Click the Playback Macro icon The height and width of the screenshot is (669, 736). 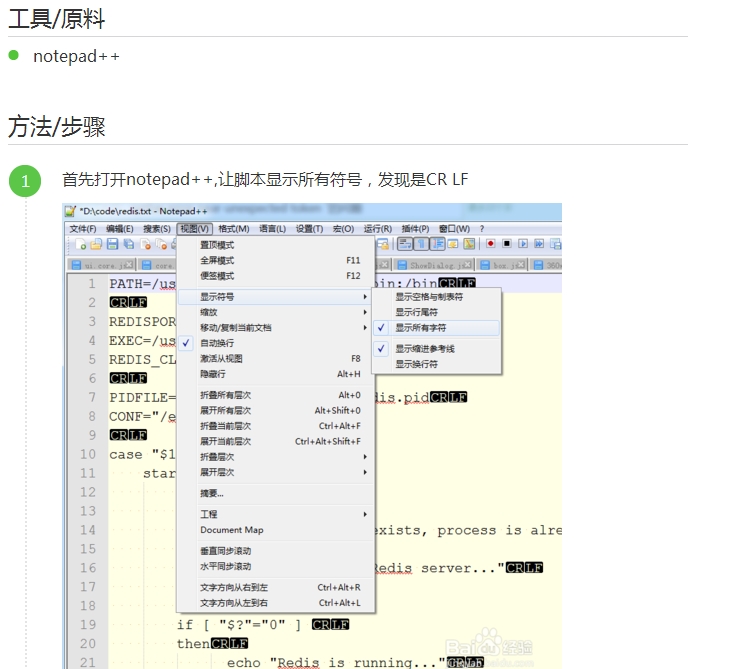click(523, 244)
